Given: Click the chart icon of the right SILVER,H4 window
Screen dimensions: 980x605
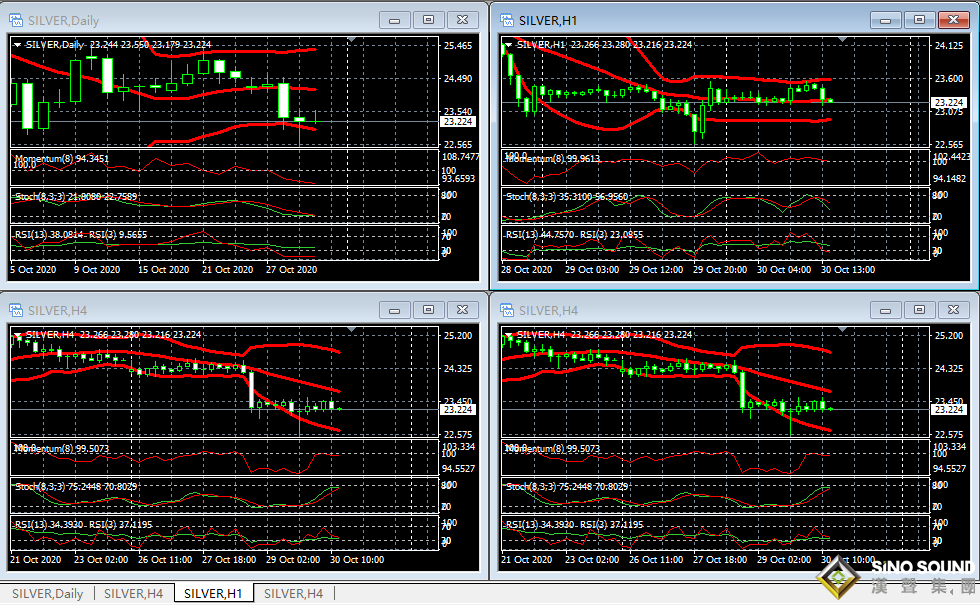Looking at the screenshot, I should click(507, 311).
